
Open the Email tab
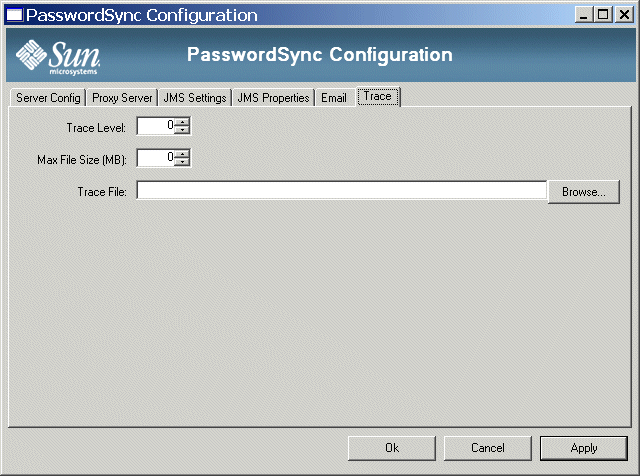click(x=334, y=98)
